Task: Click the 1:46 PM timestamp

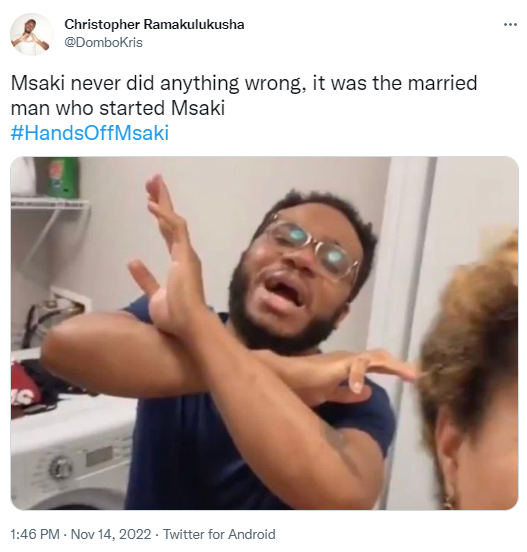Action: click(x=35, y=534)
